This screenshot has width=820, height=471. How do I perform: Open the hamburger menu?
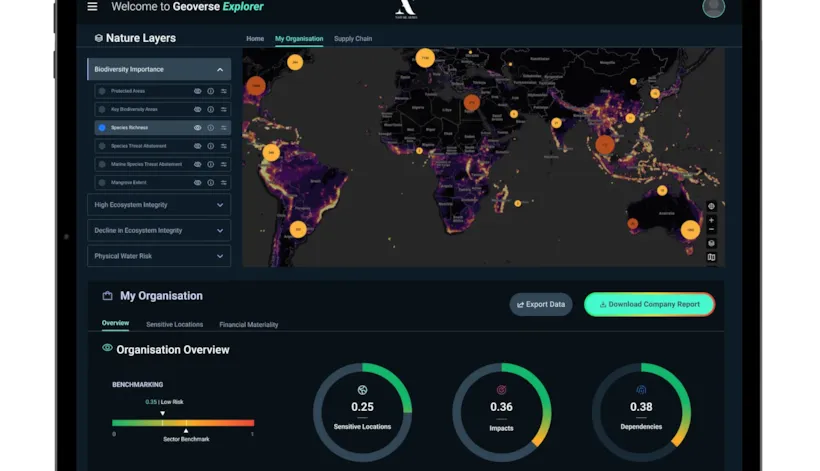click(x=93, y=7)
